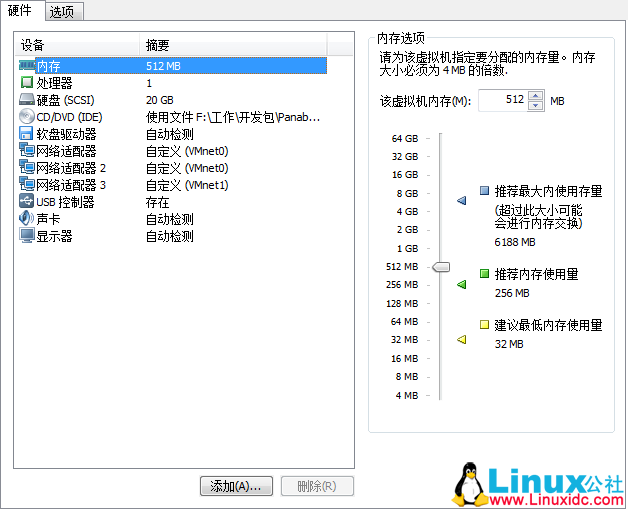Click the memory slider handle at 512 MB
The image size is (628, 510).
click(x=440, y=267)
